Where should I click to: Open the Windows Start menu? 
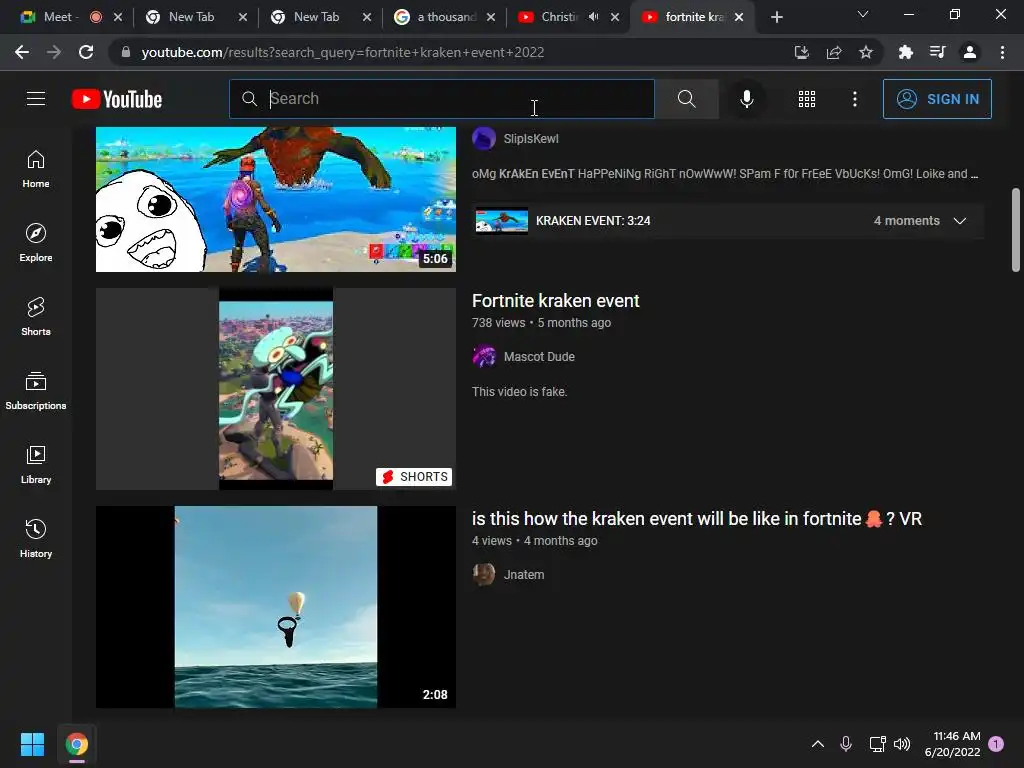(x=32, y=744)
